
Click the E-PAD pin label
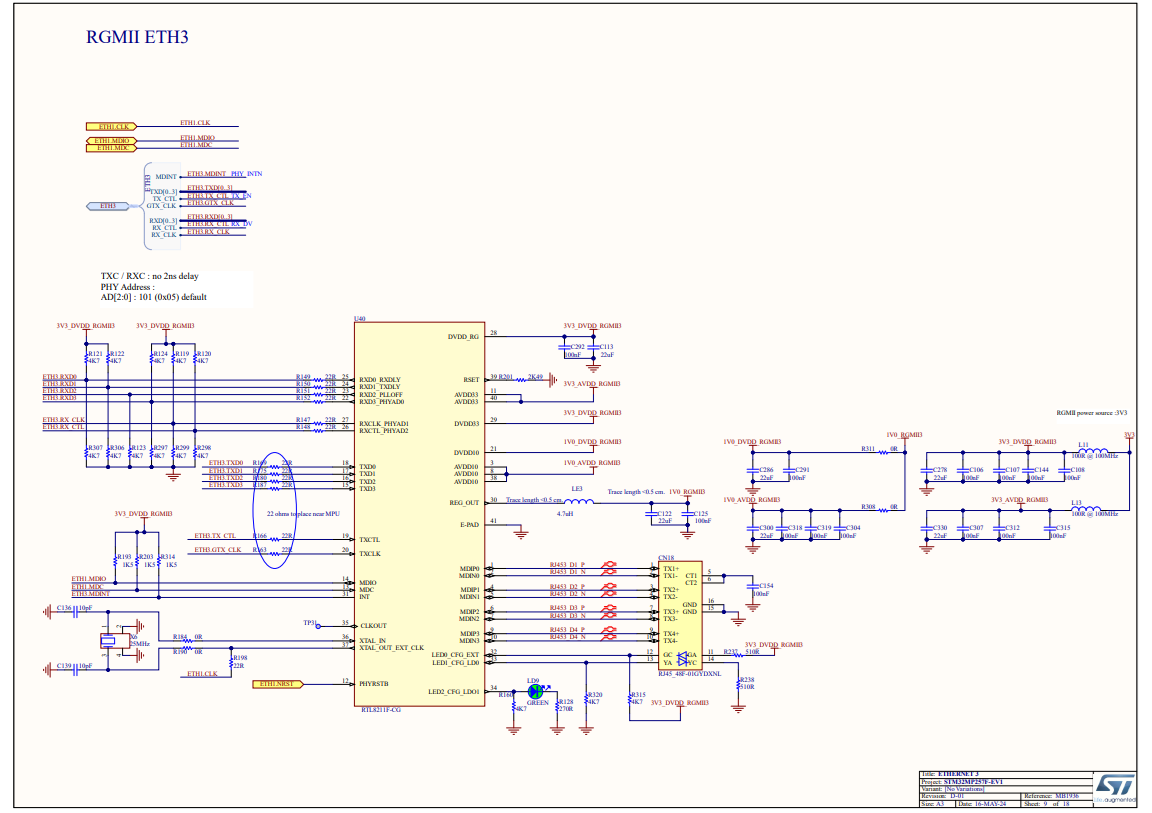469,524
